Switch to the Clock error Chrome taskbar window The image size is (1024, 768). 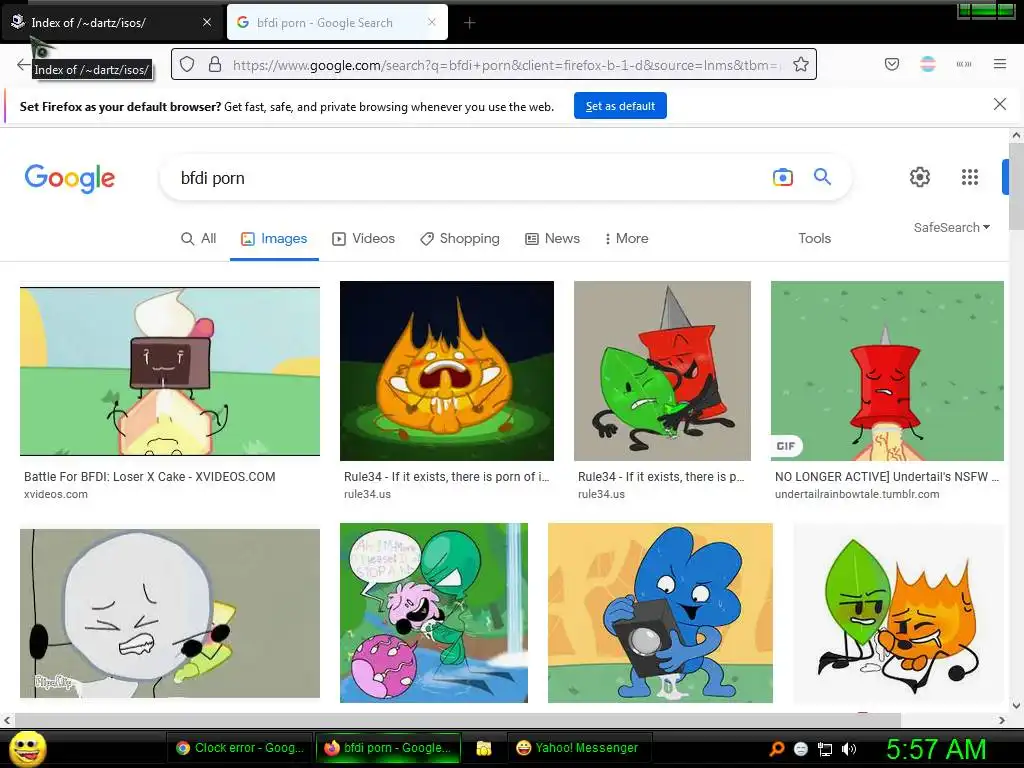click(x=240, y=748)
